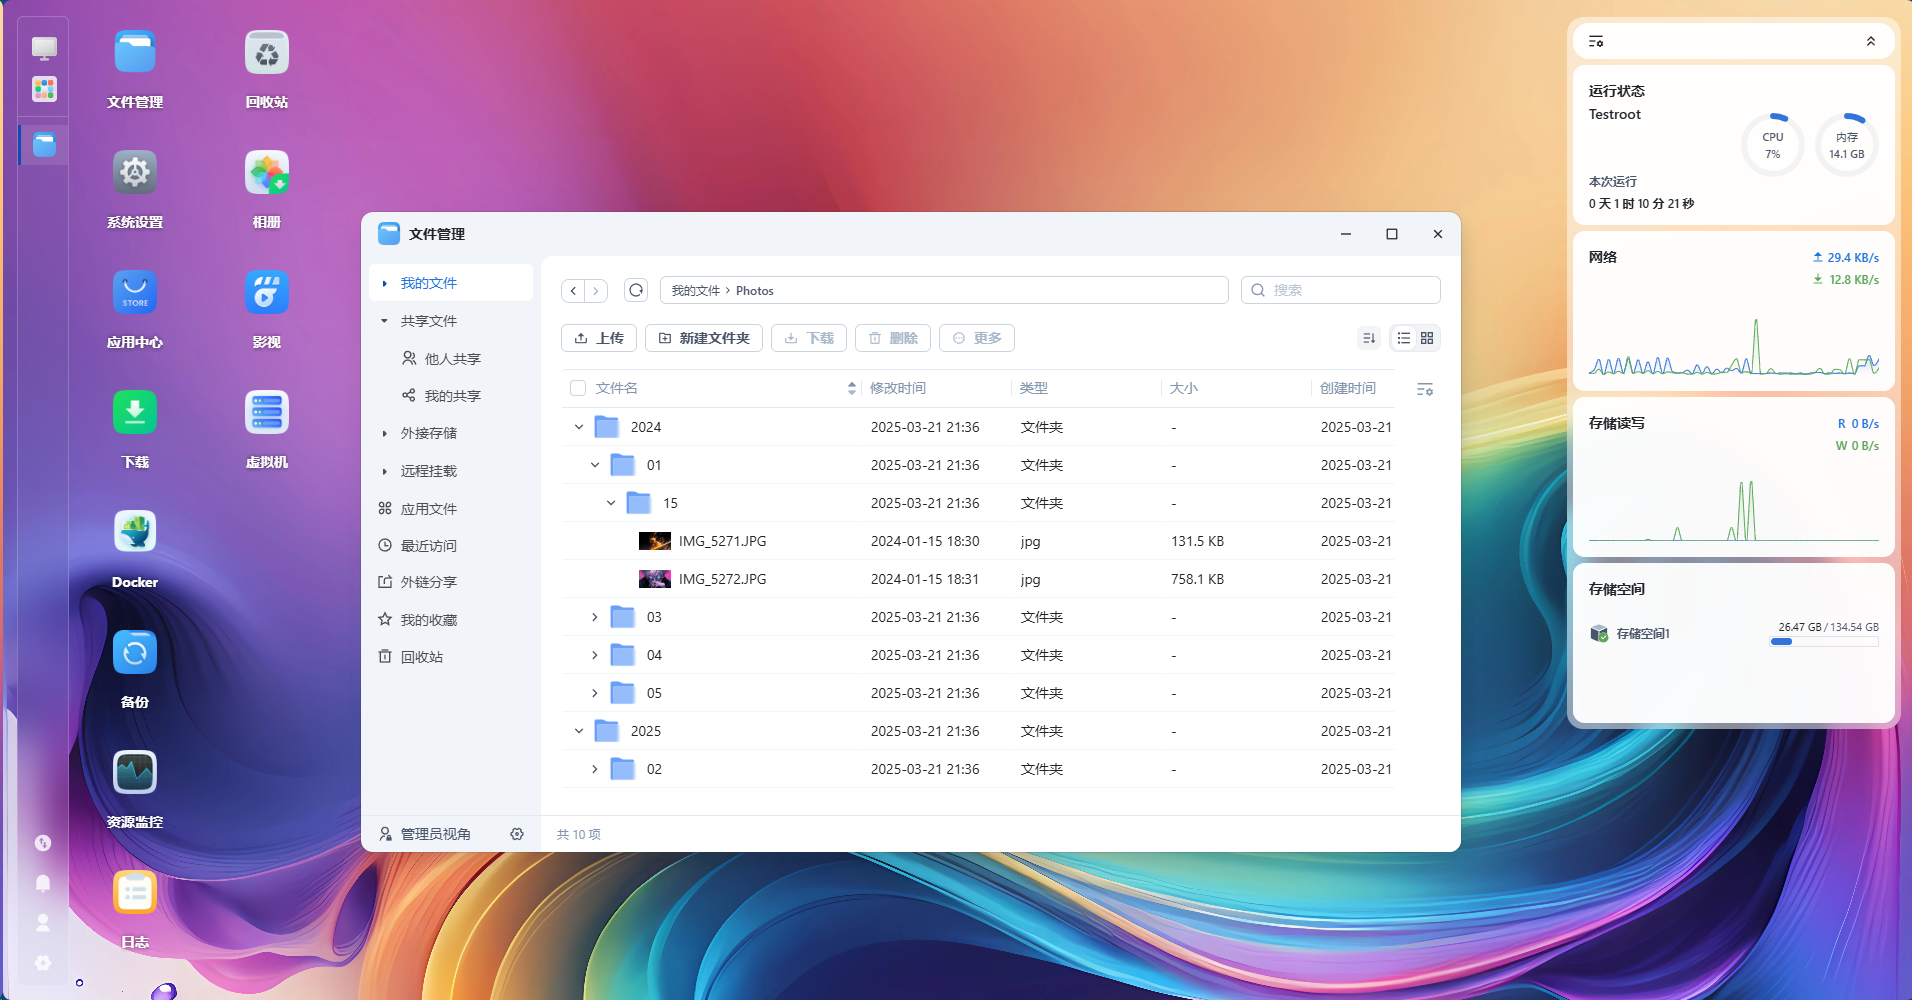Click the 新建文件夹 button
Image resolution: width=1912 pixels, height=1000 pixels.
tap(704, 338)
